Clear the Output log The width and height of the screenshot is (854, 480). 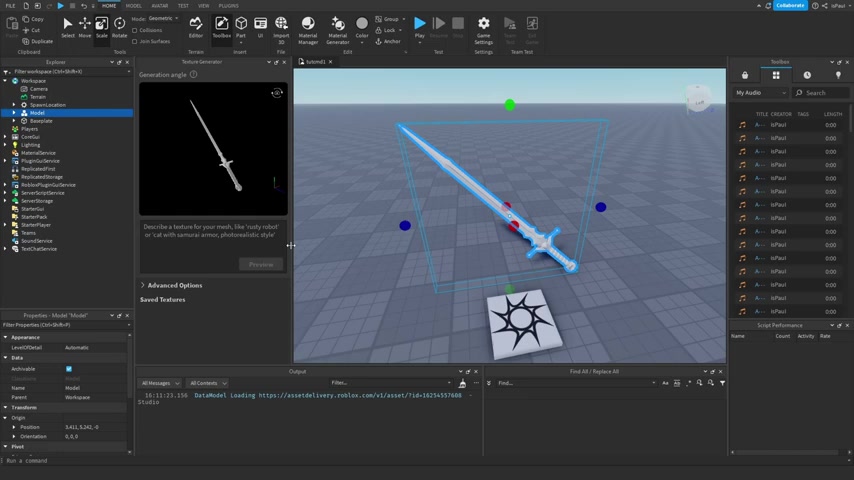point(462,383)
